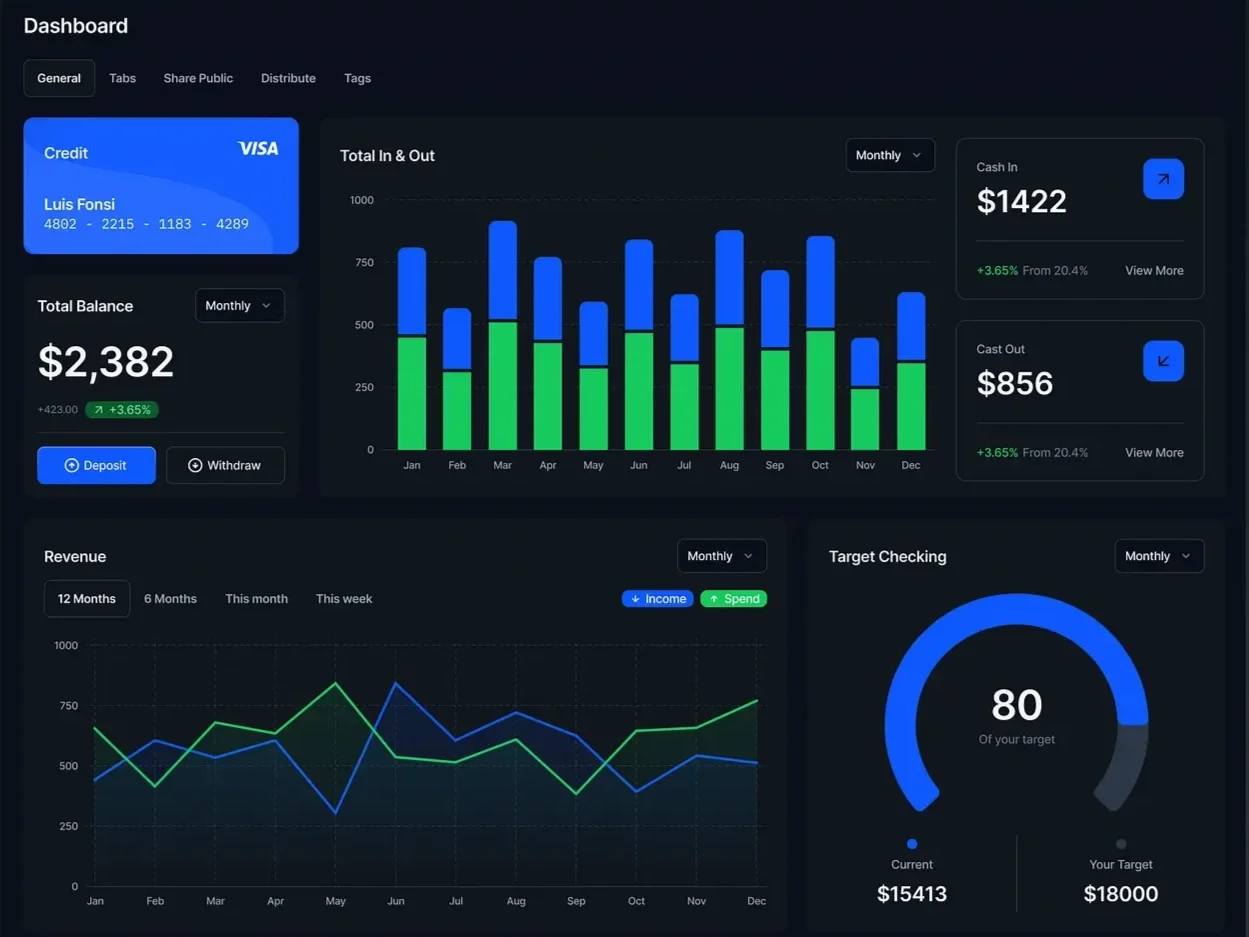
Task: Switch to the Share Public tab
Action: pyautogui.click(x=197, y=78)
